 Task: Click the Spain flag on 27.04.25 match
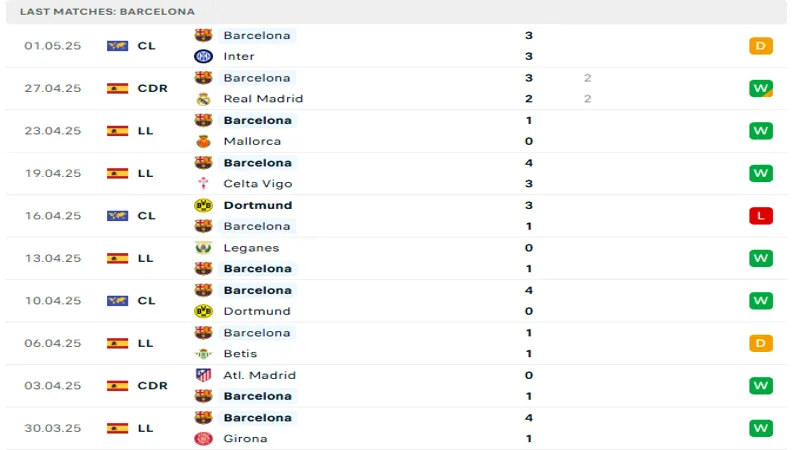point(118,88)
